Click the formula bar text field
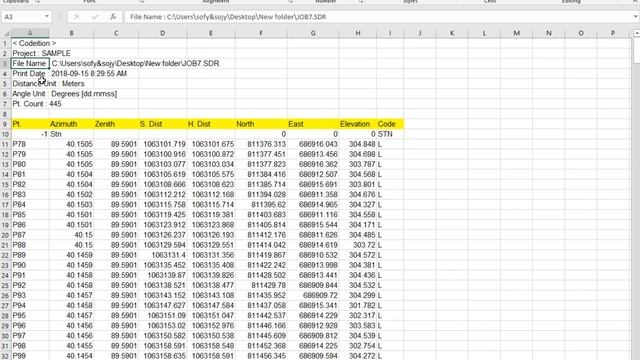The height and width of the screenshot is (360, 640). 379,17
